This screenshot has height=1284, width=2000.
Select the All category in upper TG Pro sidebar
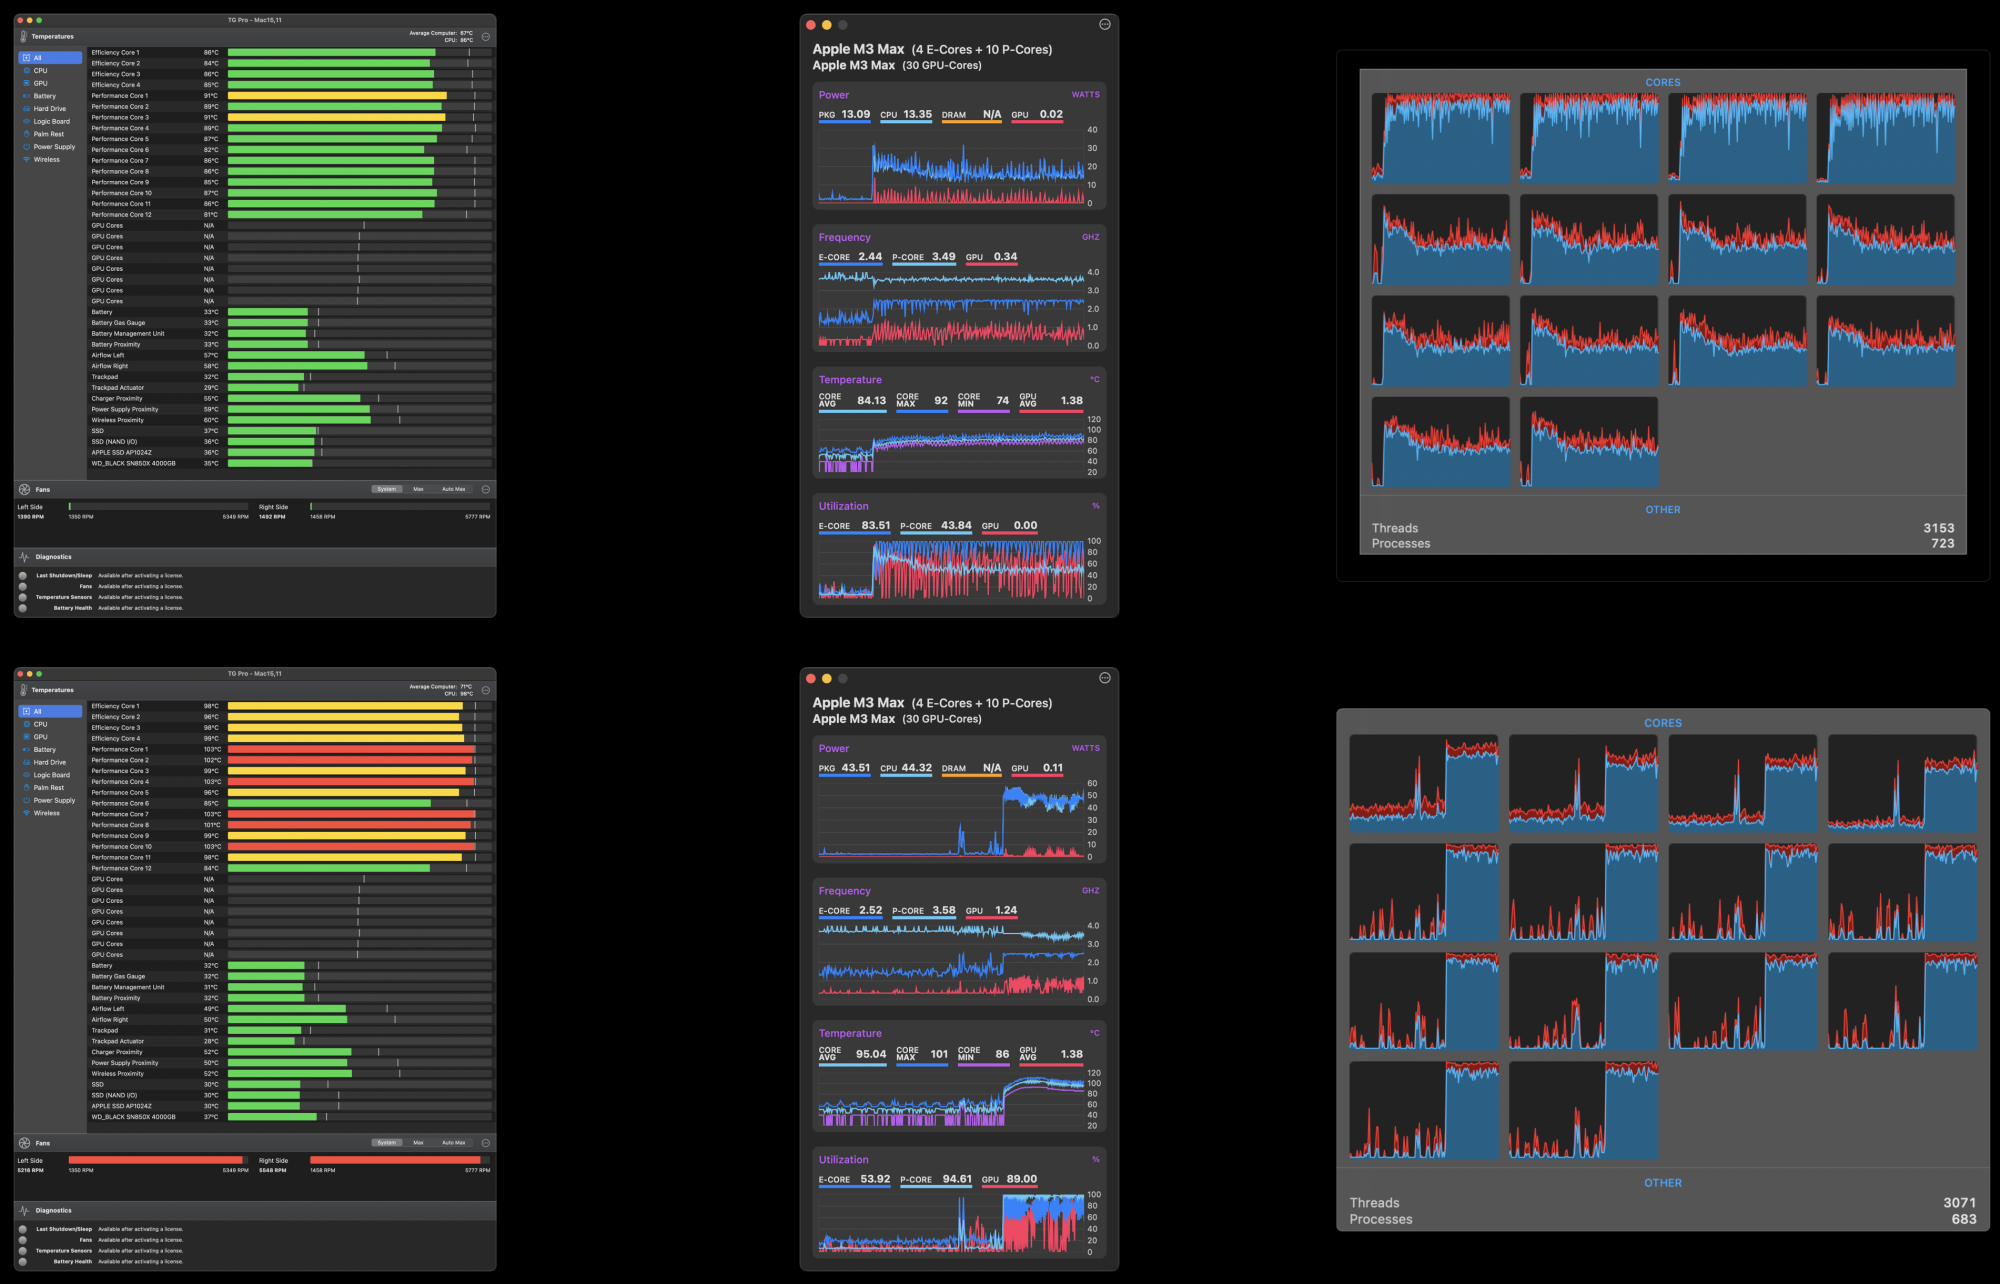tap(50, 58)
